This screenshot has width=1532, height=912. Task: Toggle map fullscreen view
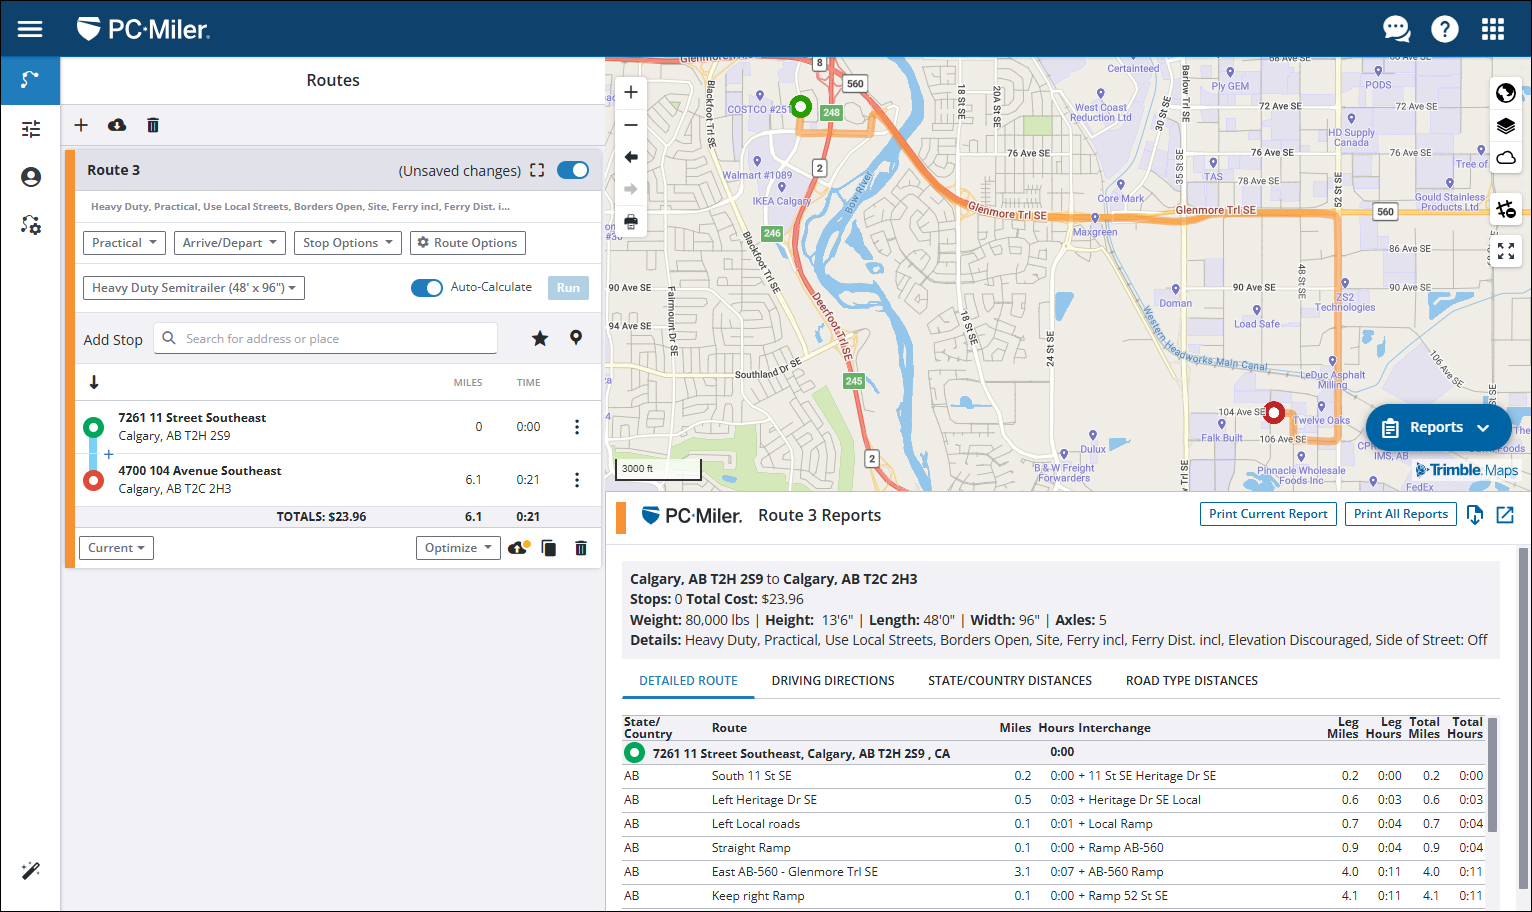pyautogui.click(x=1505, y=251)
